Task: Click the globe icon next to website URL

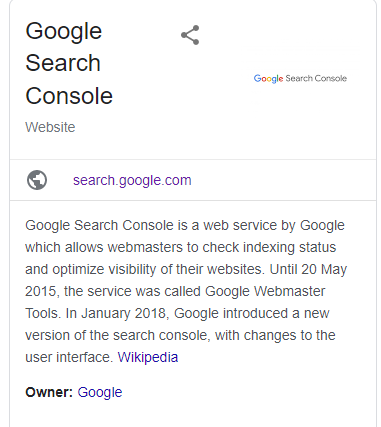Action: tap(37, 180)
